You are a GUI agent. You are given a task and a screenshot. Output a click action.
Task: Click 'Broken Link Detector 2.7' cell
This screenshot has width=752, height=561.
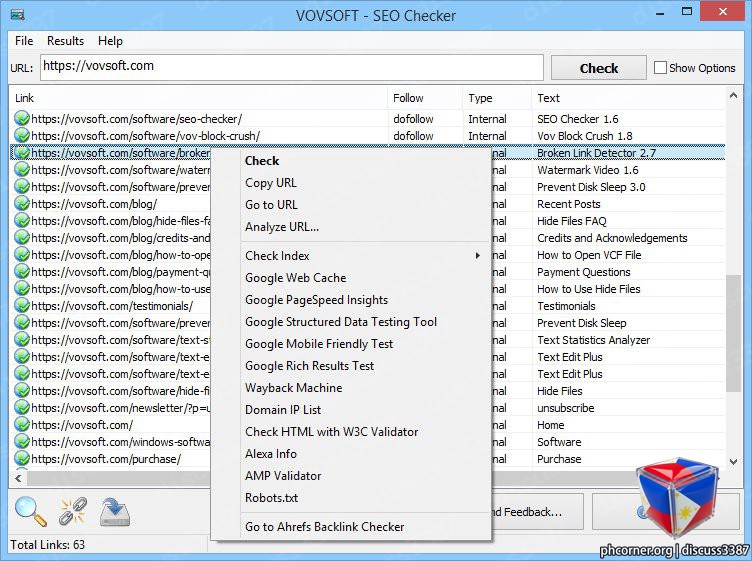596,153
